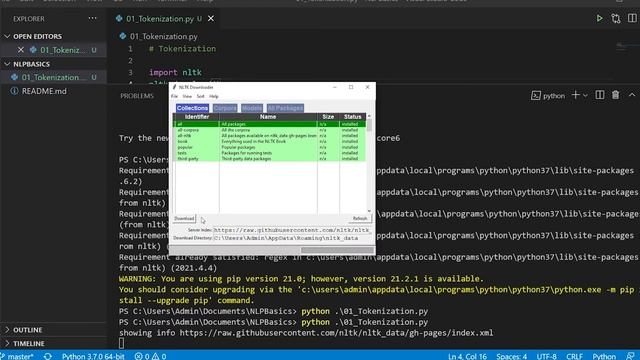Viewport: 640px width, 360px height.
Task: Select the 'book' collection row
Action: pyautogui.click(x=270, y=141)
